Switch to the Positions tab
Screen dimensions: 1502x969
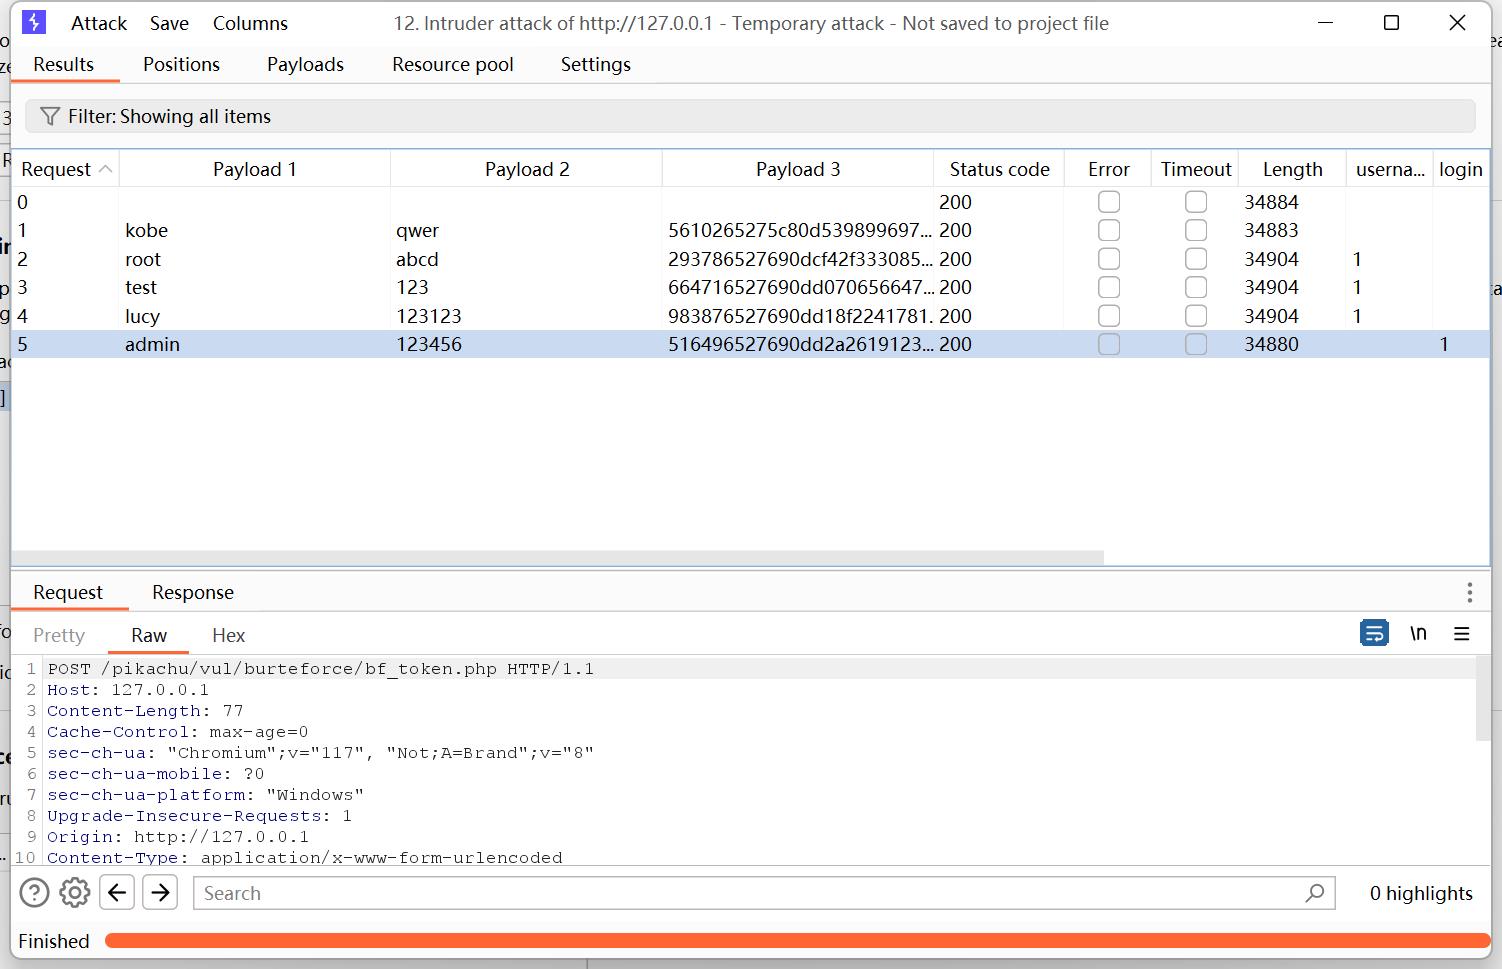point(181,64)
